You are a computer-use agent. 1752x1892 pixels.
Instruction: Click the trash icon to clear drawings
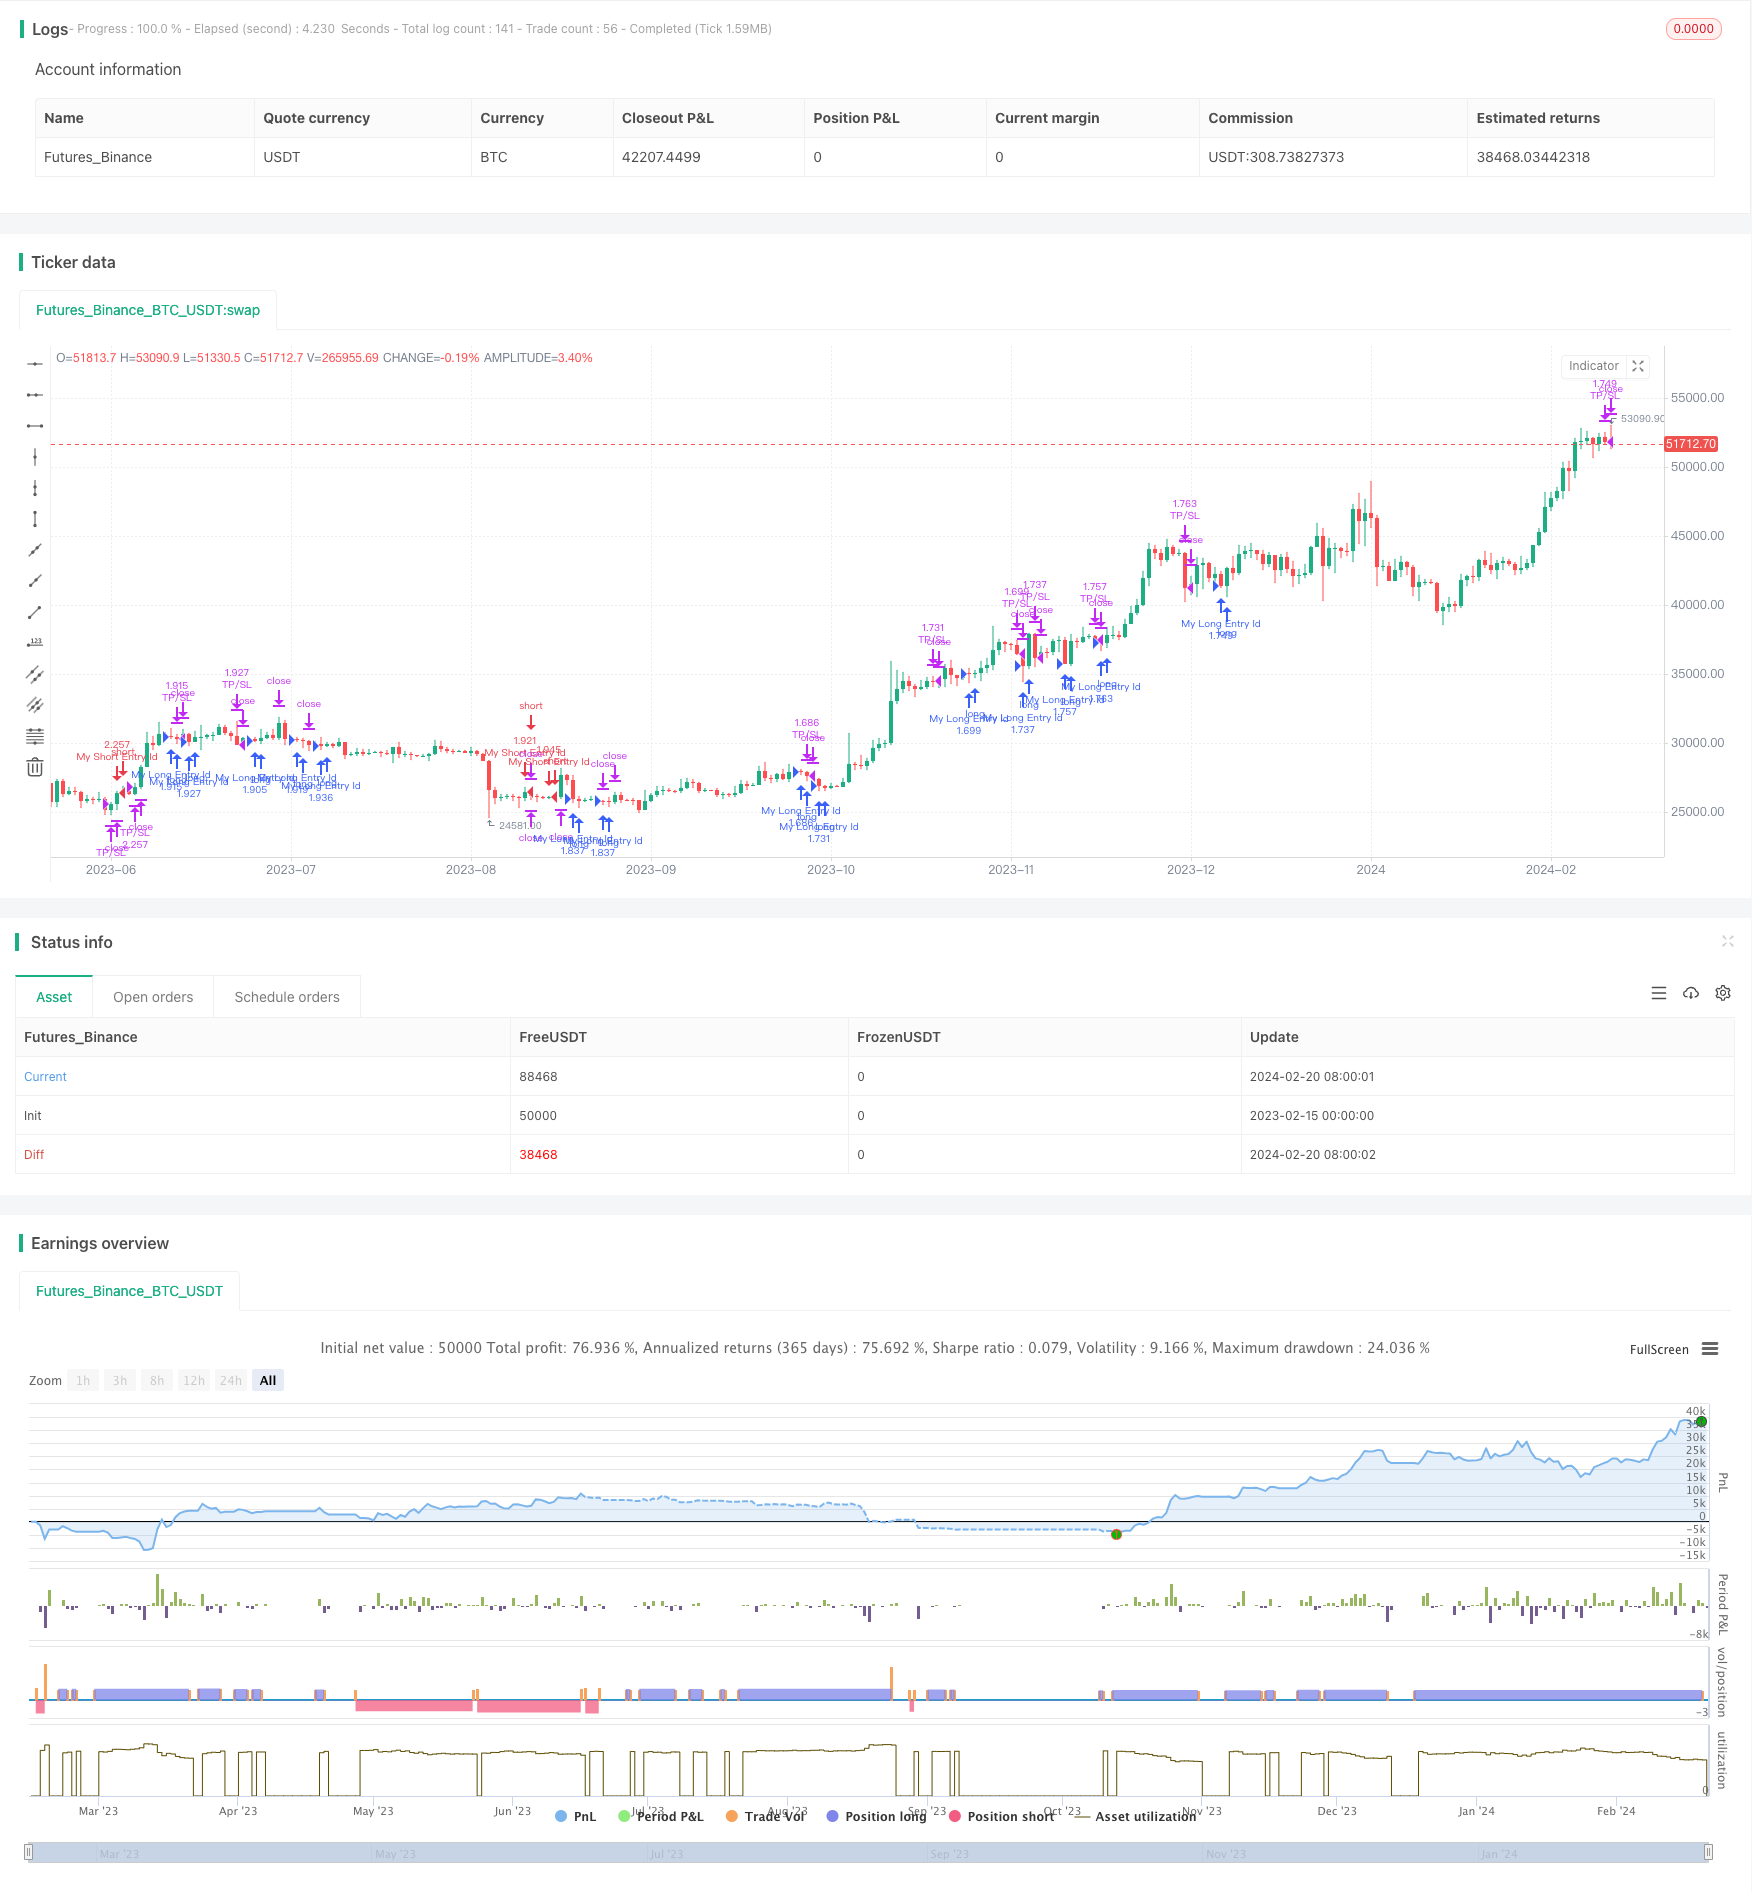tap(35, 767)
